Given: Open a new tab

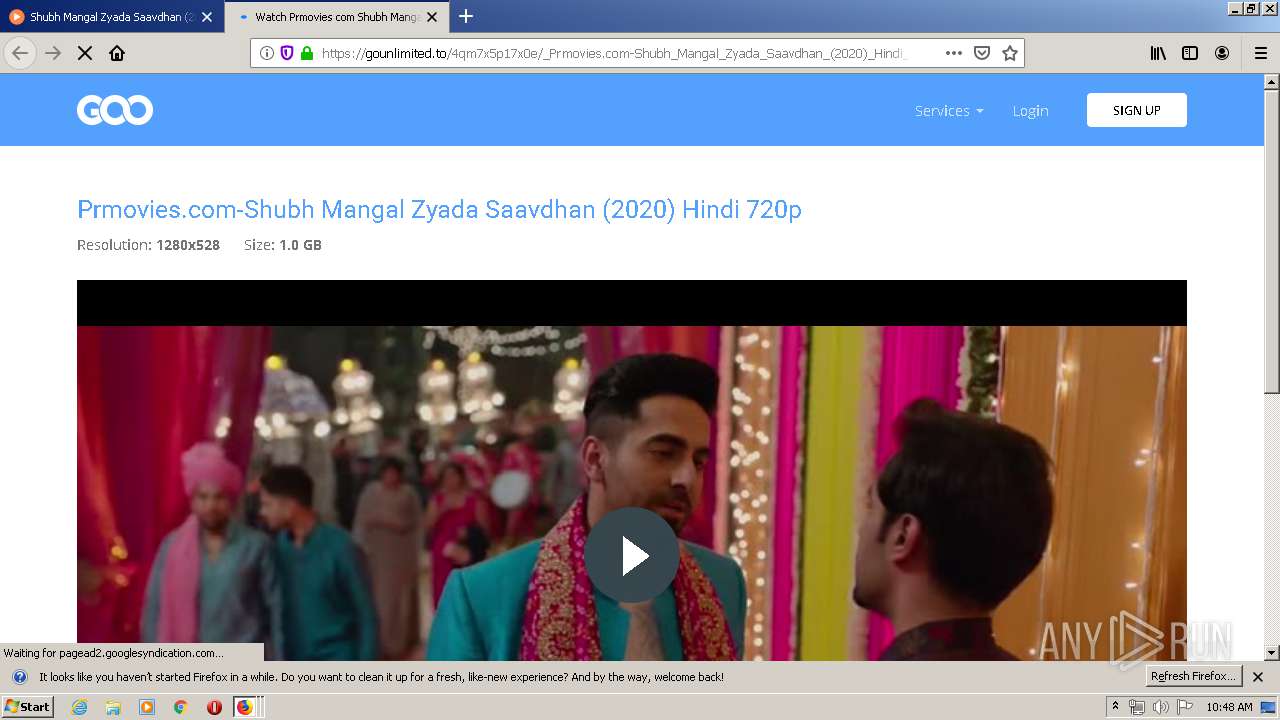Looking at the screenshot, I should click(466, 16).
